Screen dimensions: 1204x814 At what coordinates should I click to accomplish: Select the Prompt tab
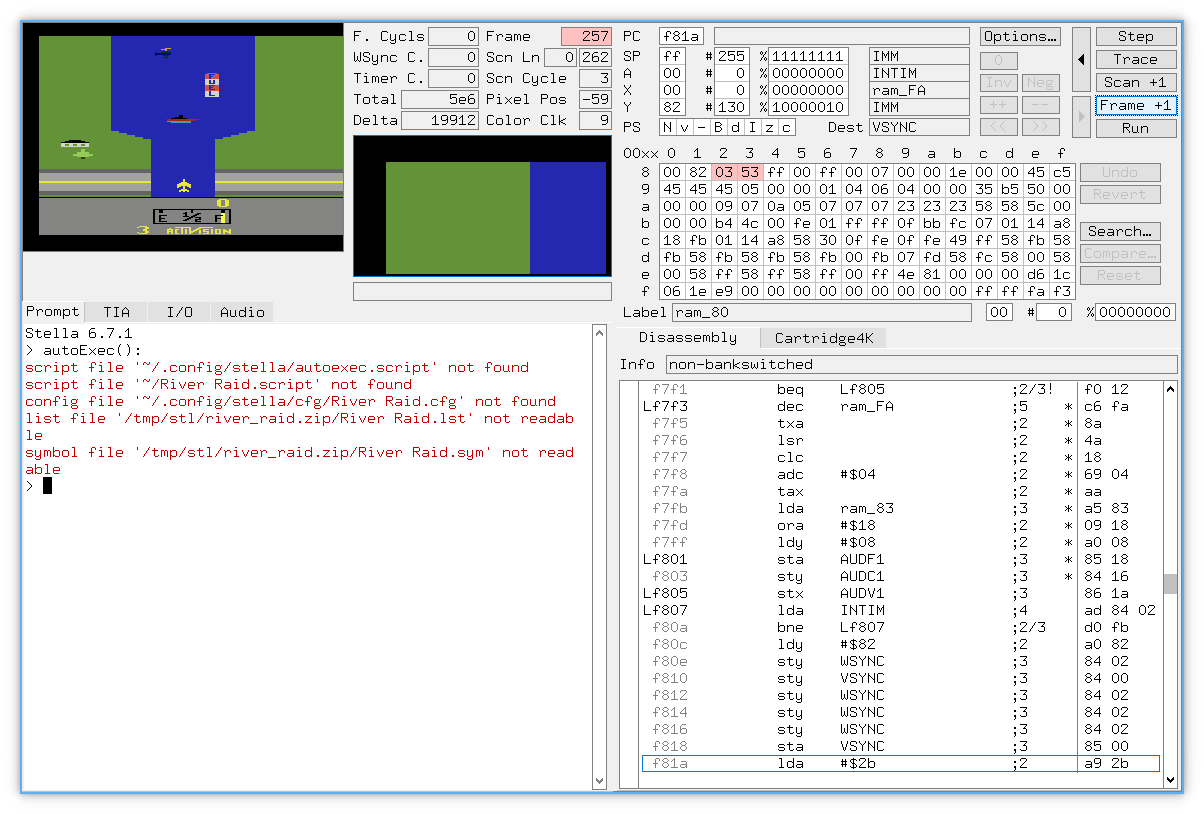[x=52, y=311]
